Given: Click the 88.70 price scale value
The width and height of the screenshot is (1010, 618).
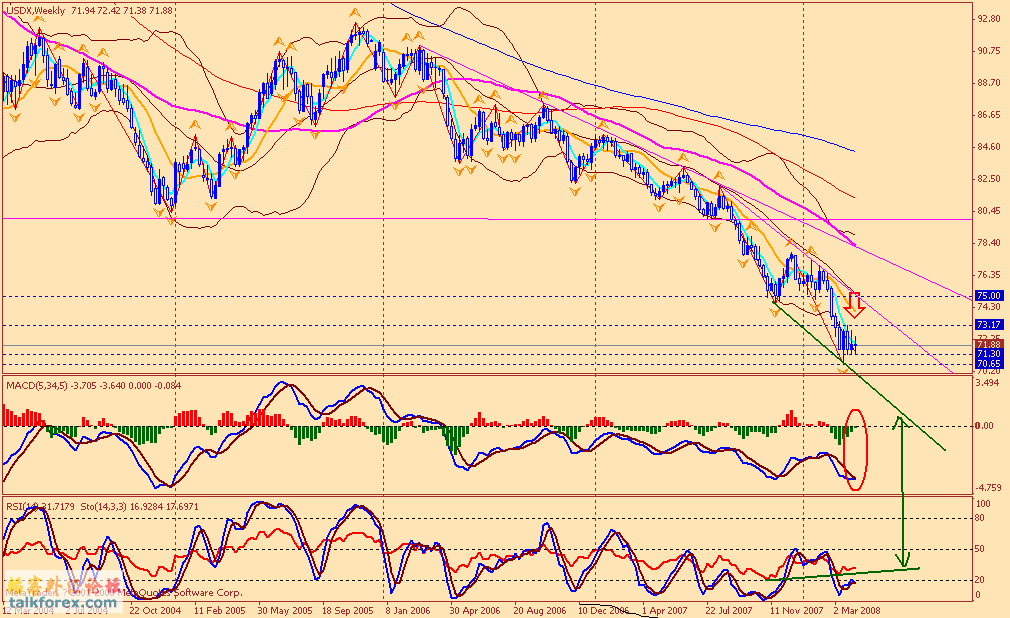Looking at the screenshot, I should [x=989, y=83].
